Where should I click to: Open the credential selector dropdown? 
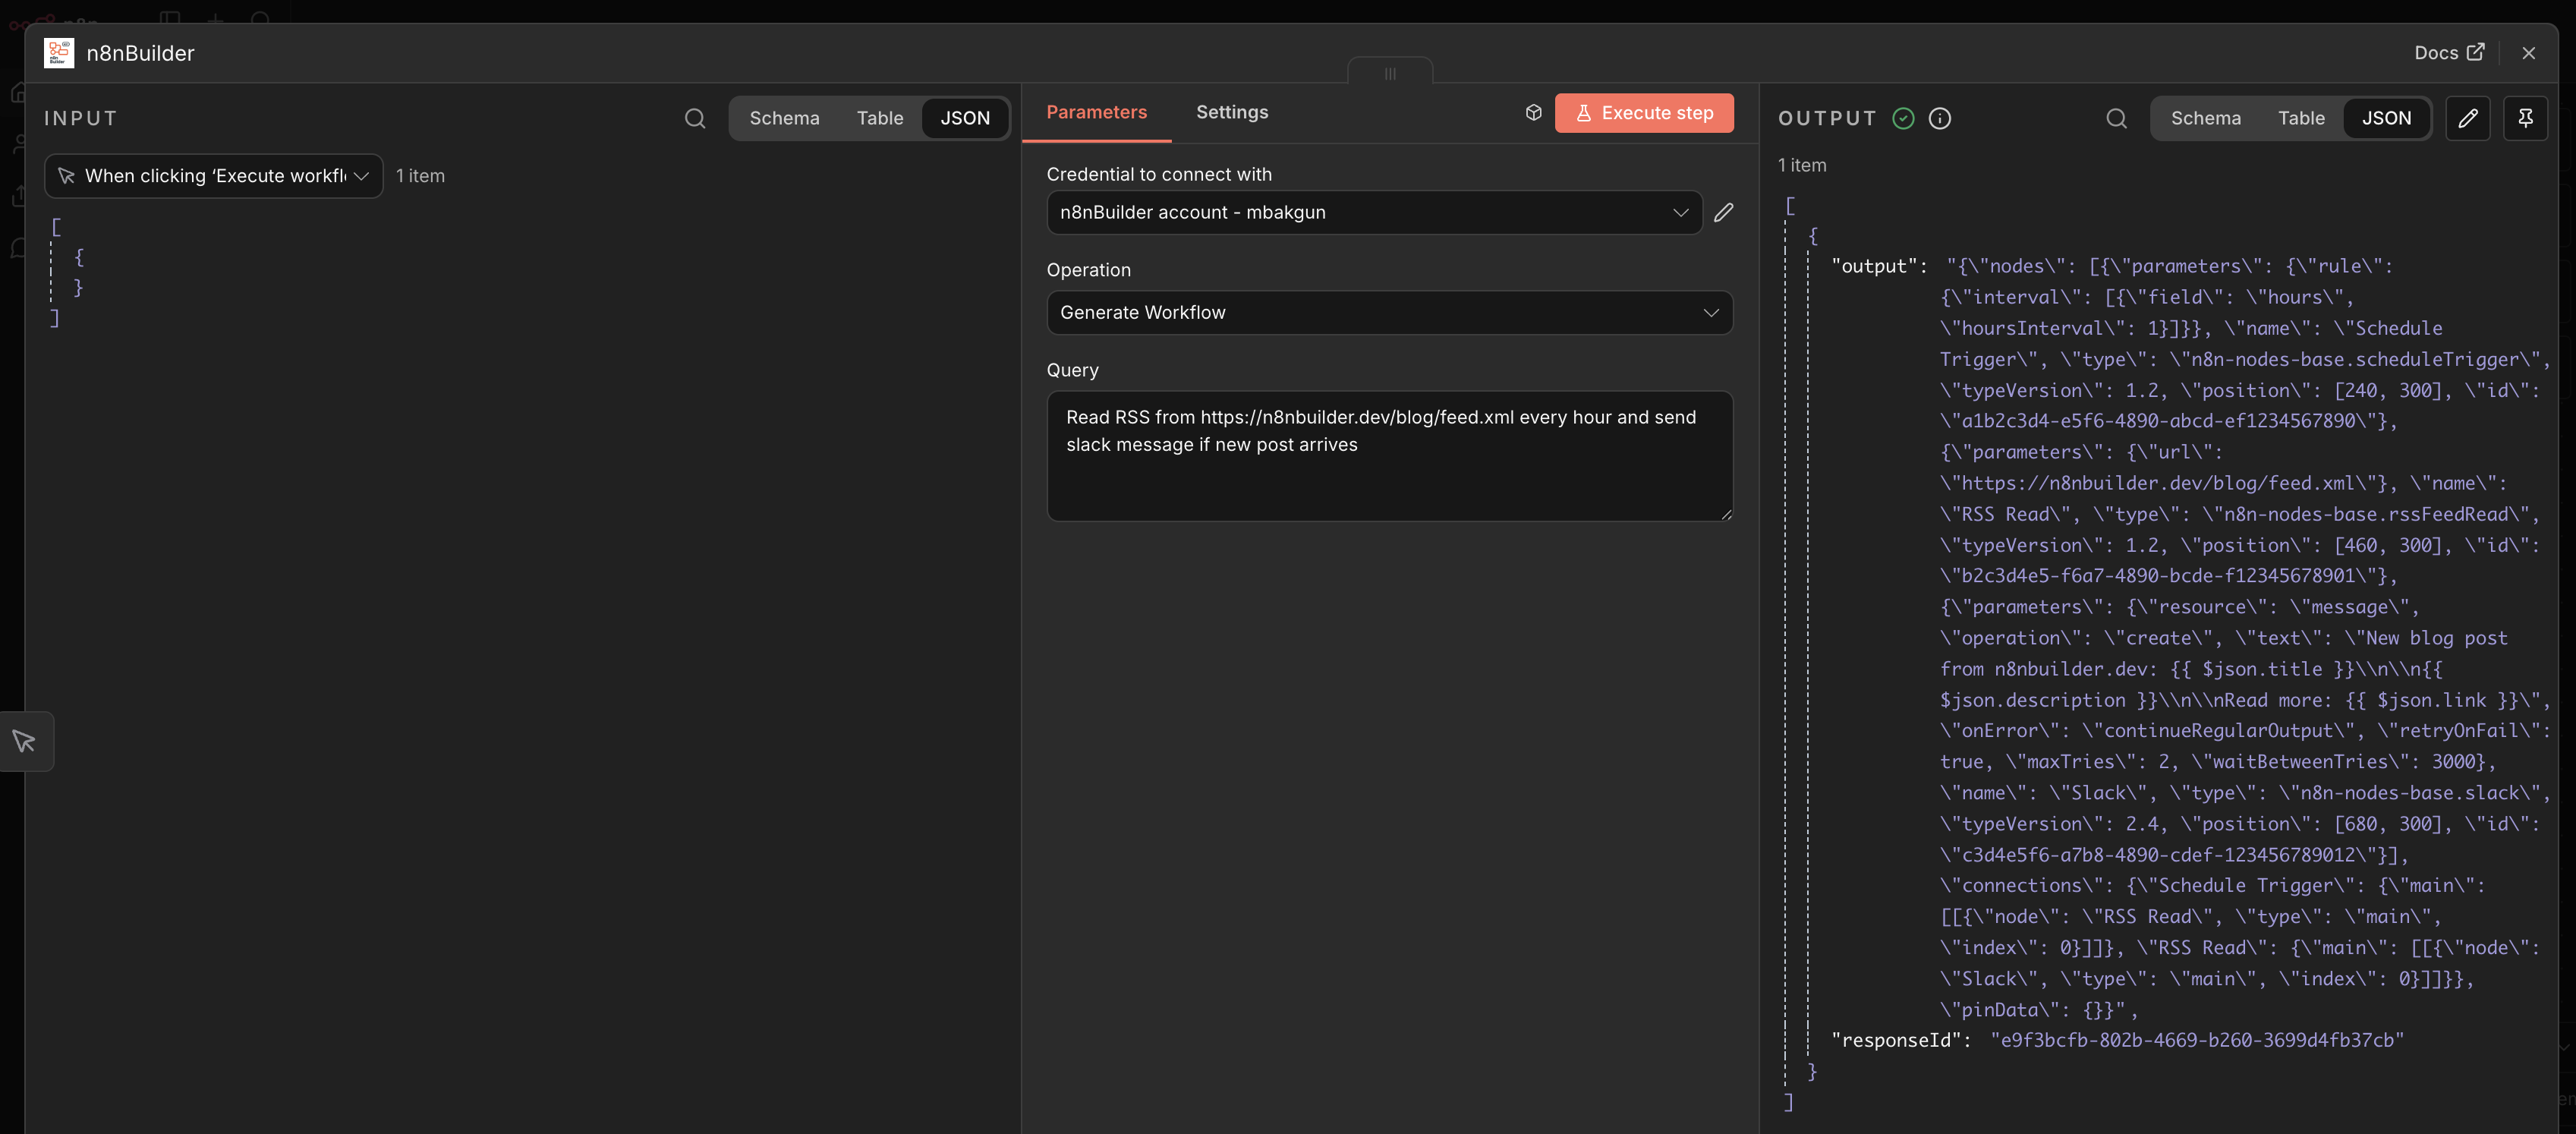click(x=1374, y=212)
